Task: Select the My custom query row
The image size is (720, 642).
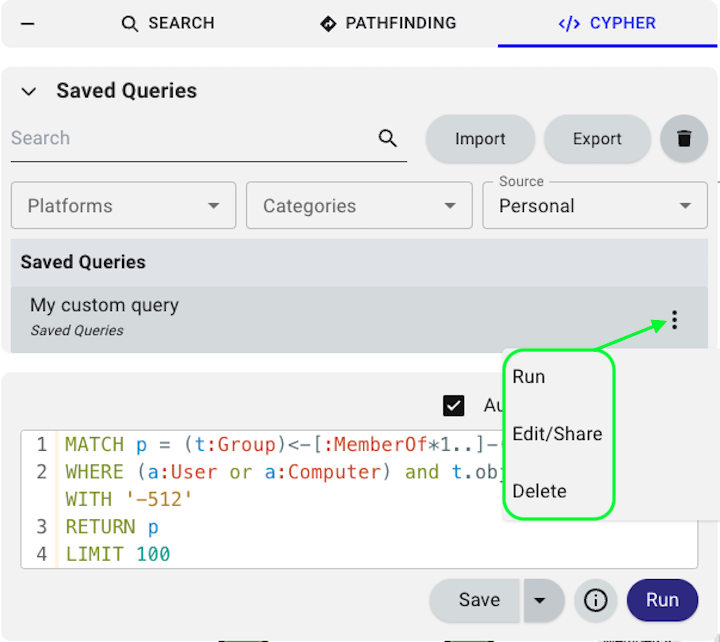Action: tap(359, 320)
